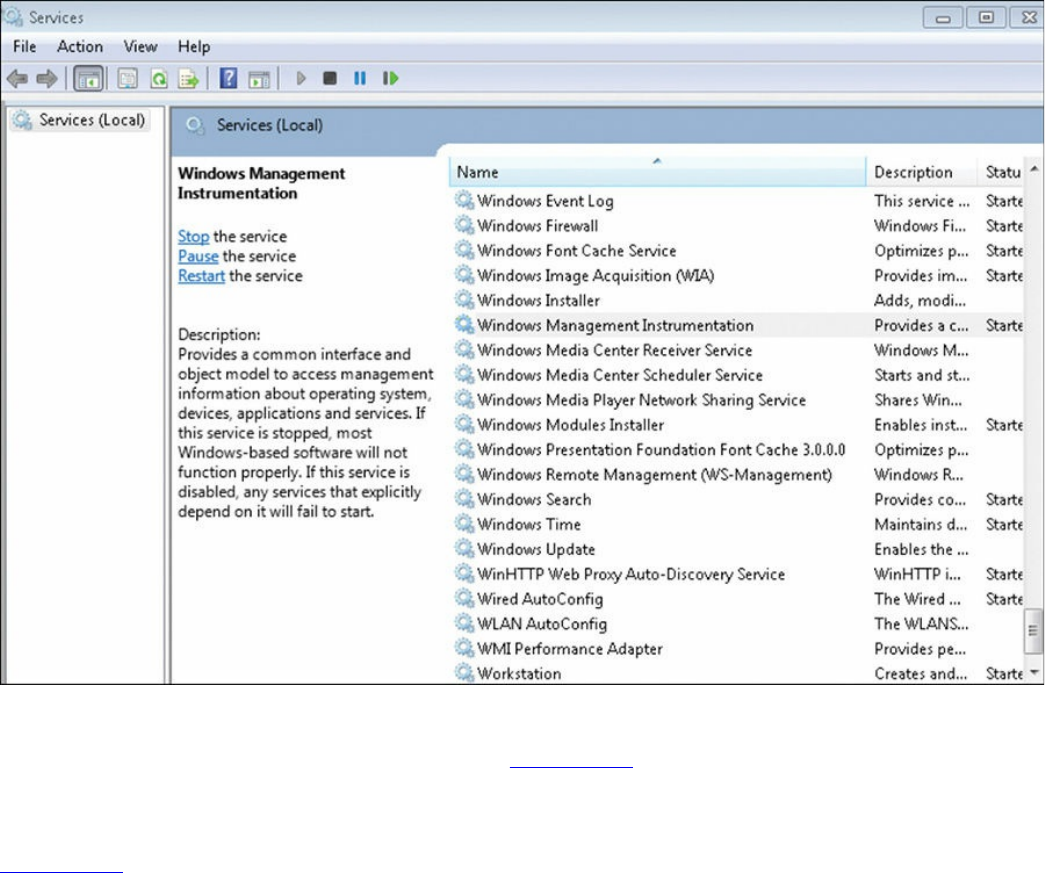Click the gear icon beside Windows Installer

click(x=464, y=300)
